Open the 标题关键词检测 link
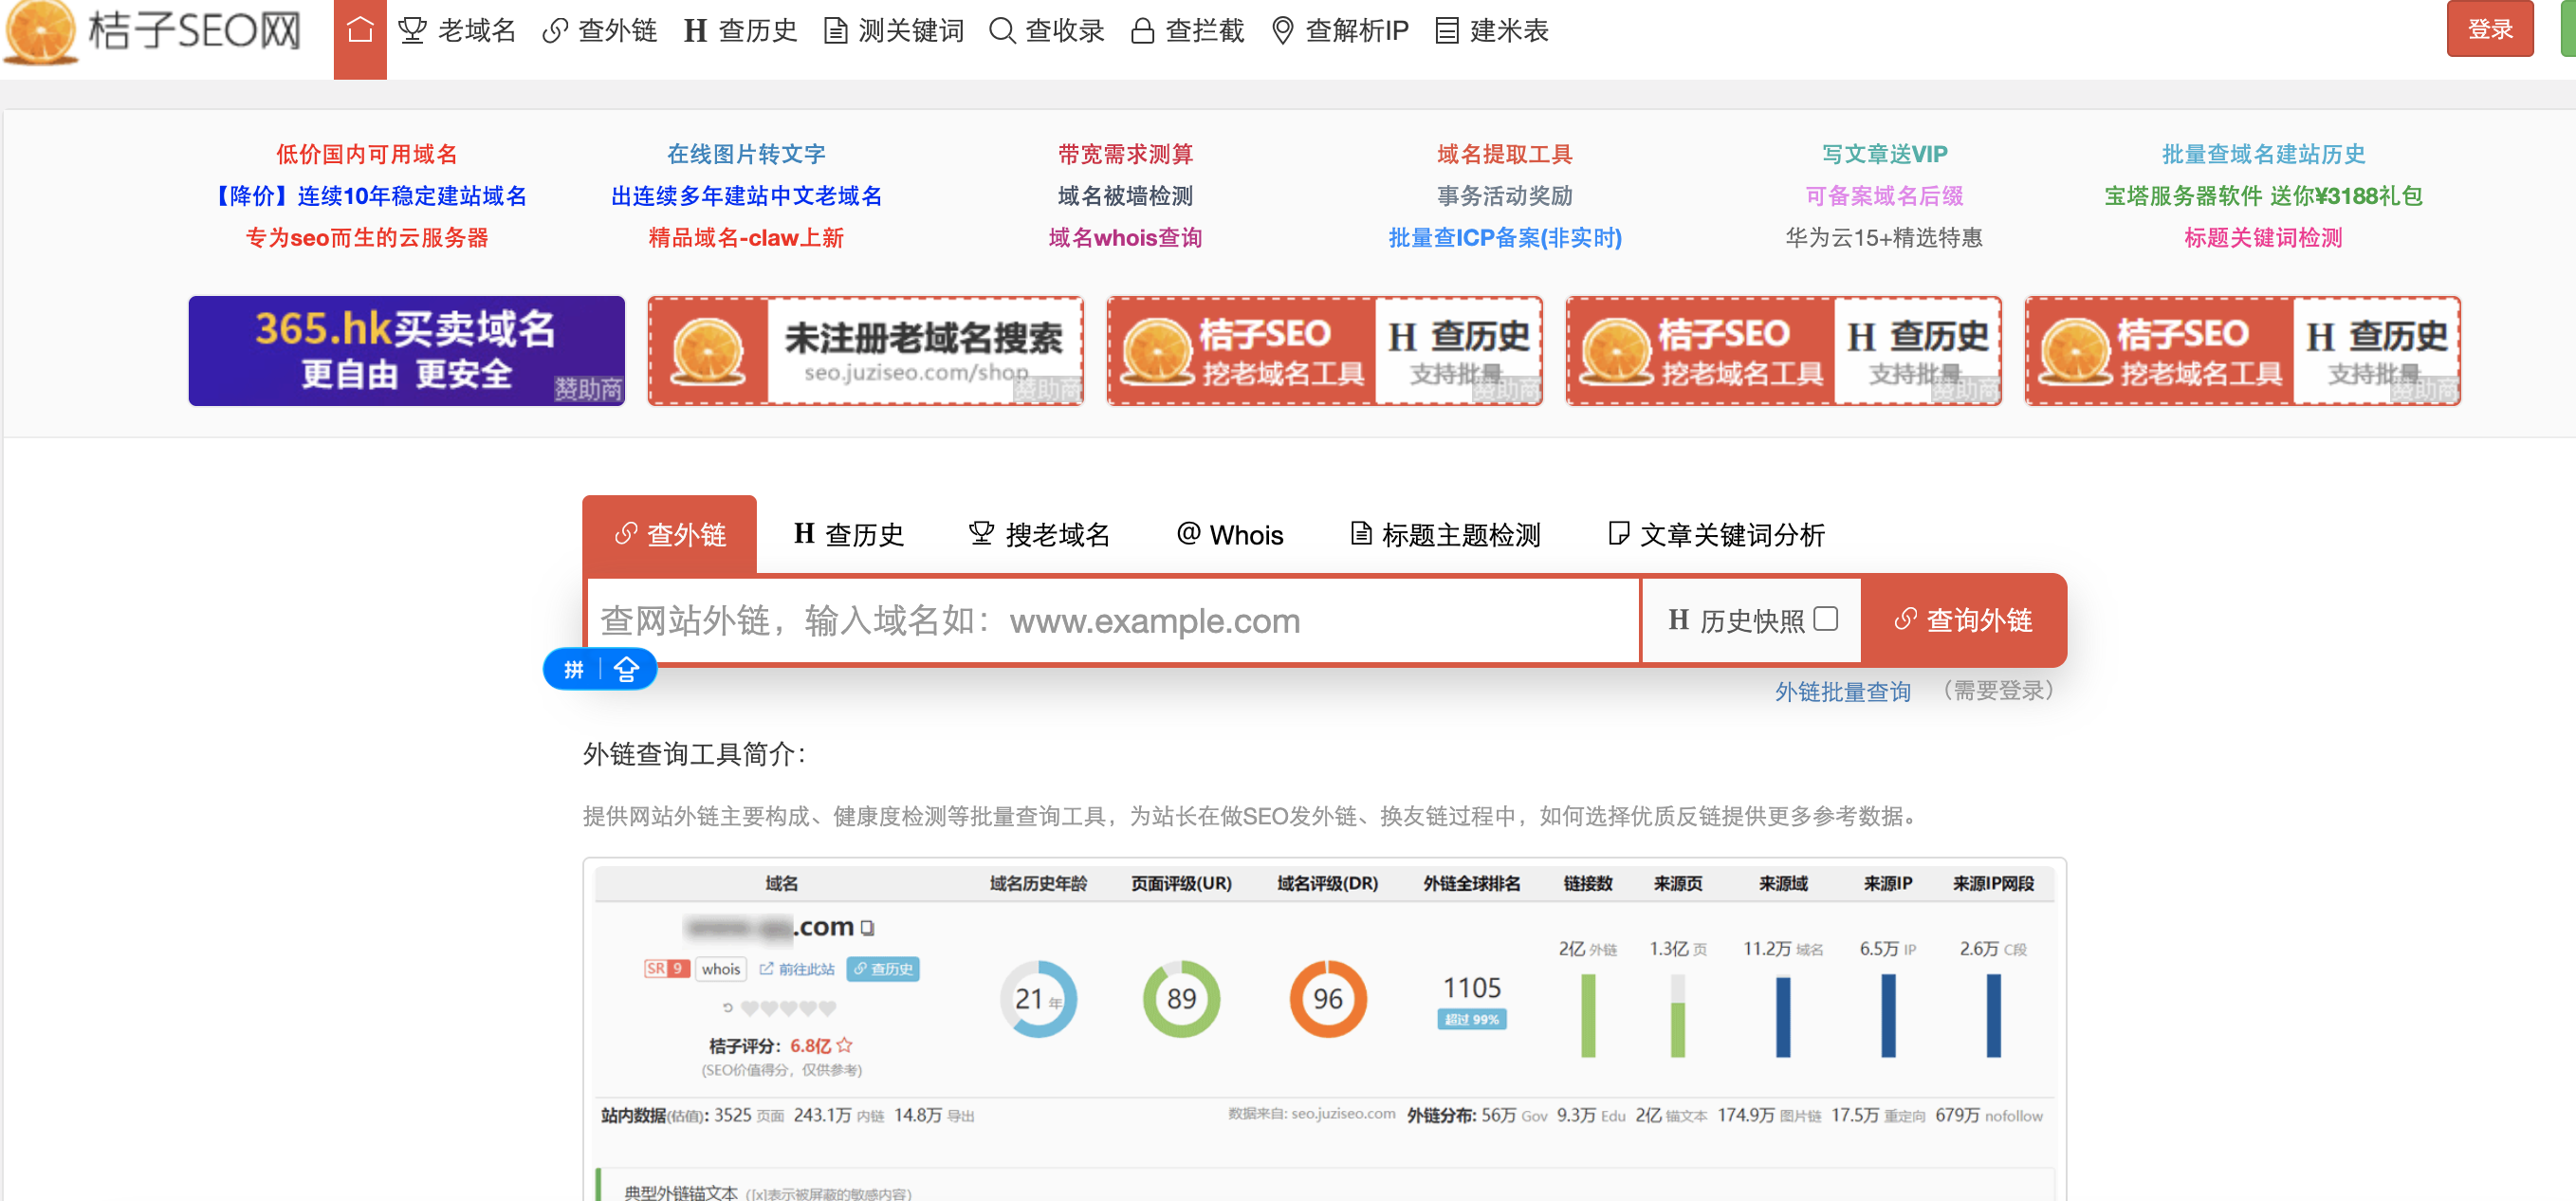2576x1201 pixels. tap(2263, 238)
